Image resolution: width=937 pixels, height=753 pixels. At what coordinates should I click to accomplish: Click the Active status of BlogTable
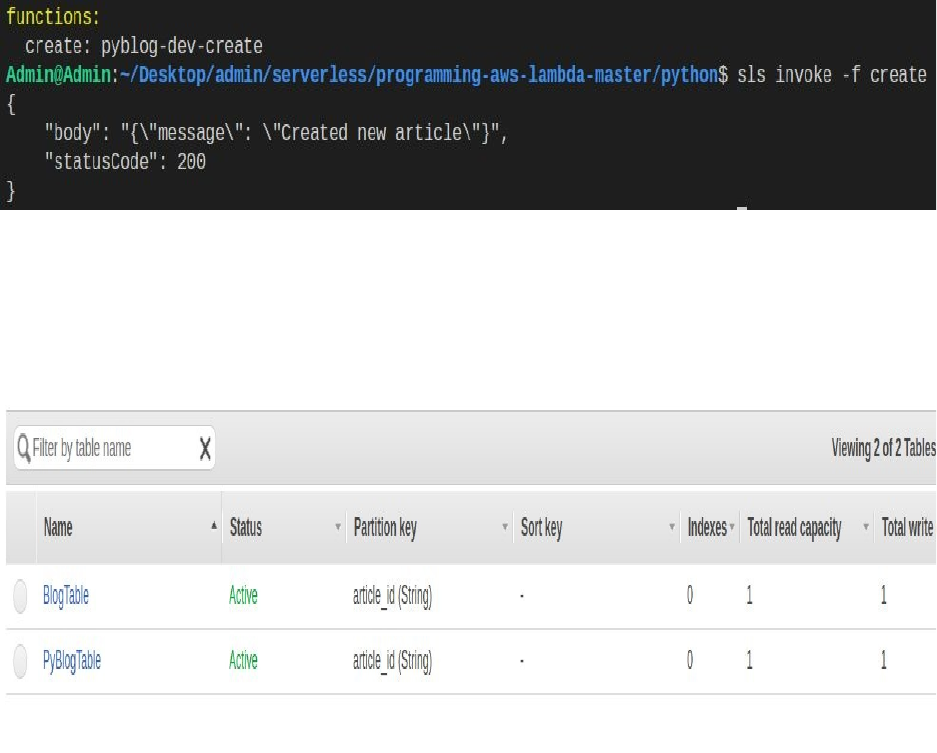click(243, 596)
